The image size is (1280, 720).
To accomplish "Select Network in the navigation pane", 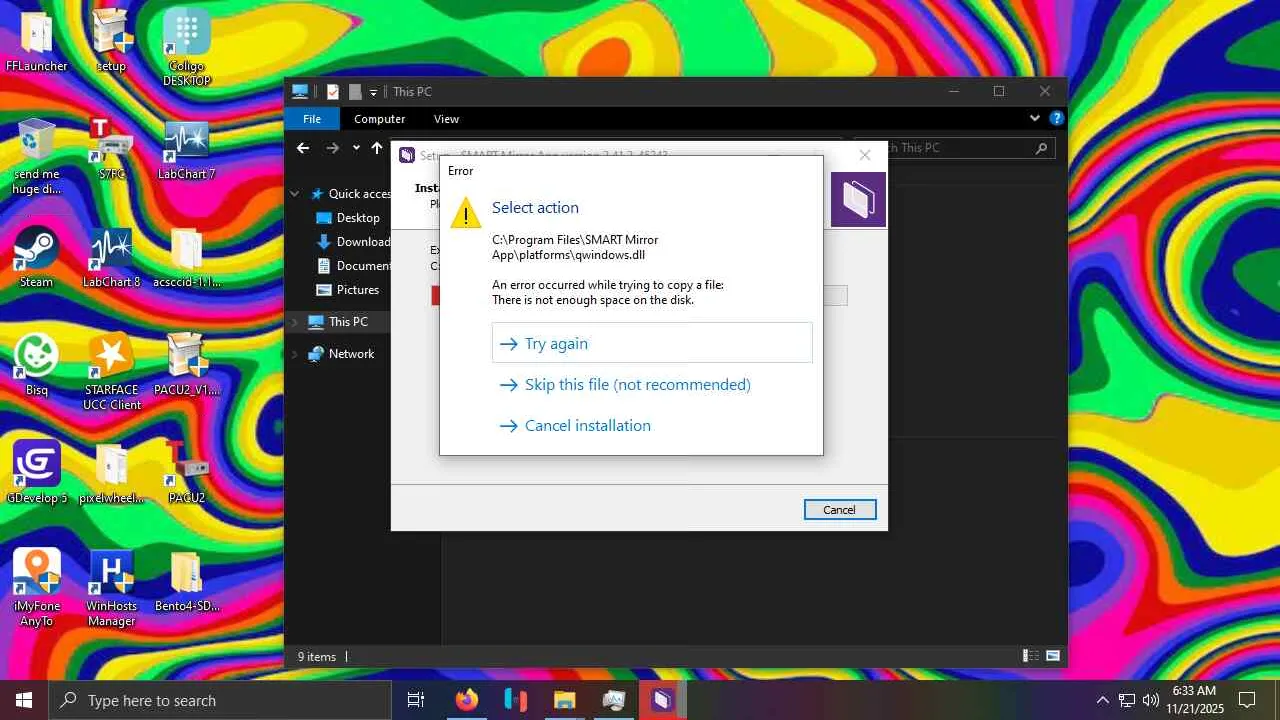I will click(x=341, y=354).
